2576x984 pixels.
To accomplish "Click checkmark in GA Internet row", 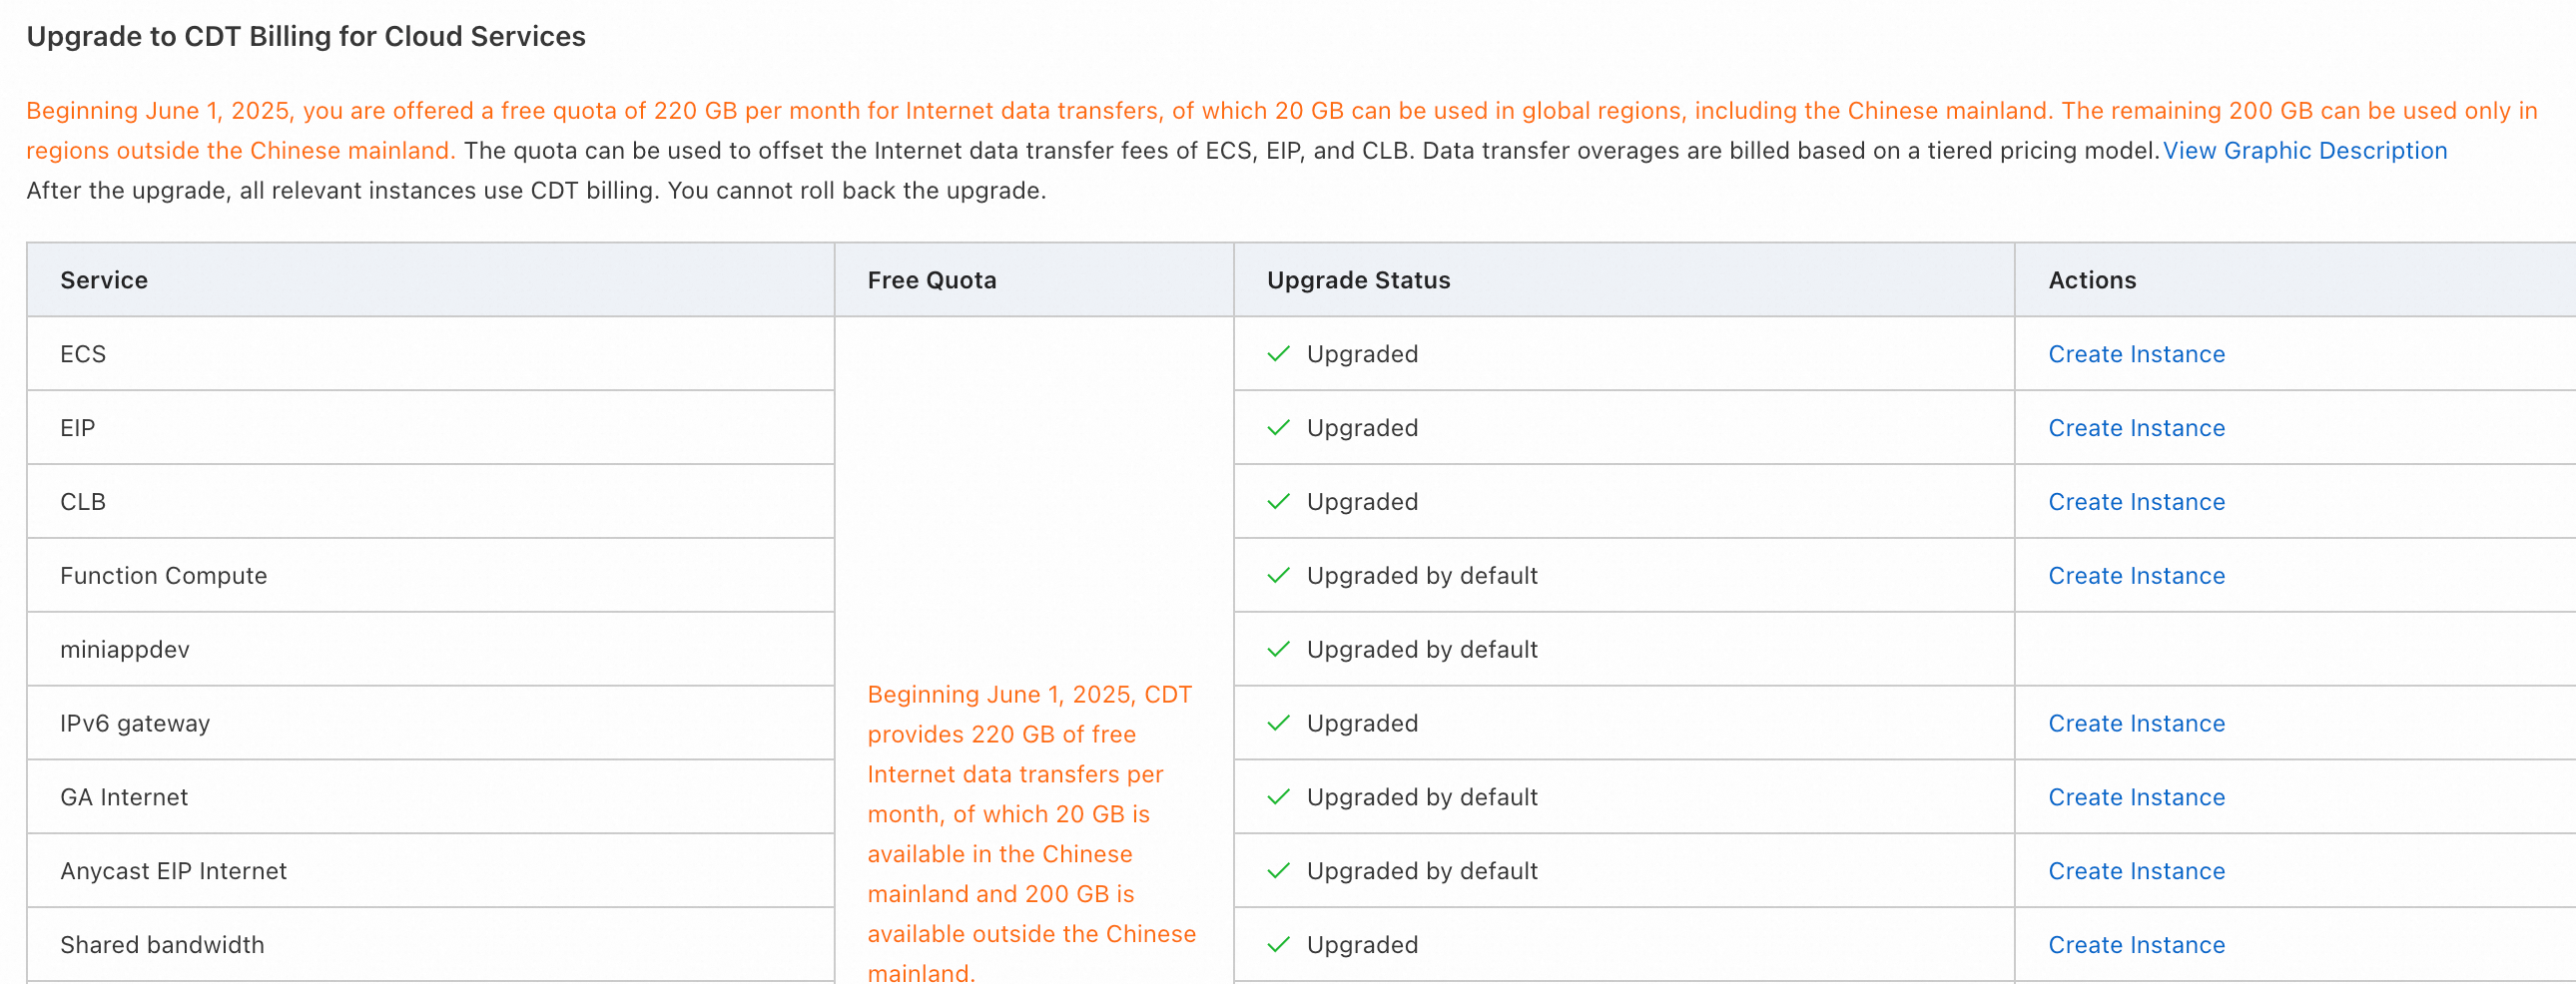I will click(x=1278, y=798).
